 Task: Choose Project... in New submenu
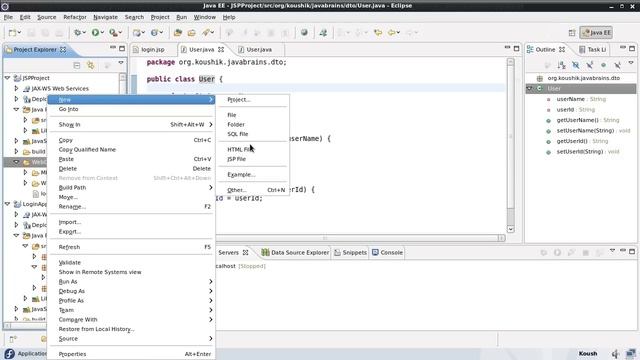point(252,100)
